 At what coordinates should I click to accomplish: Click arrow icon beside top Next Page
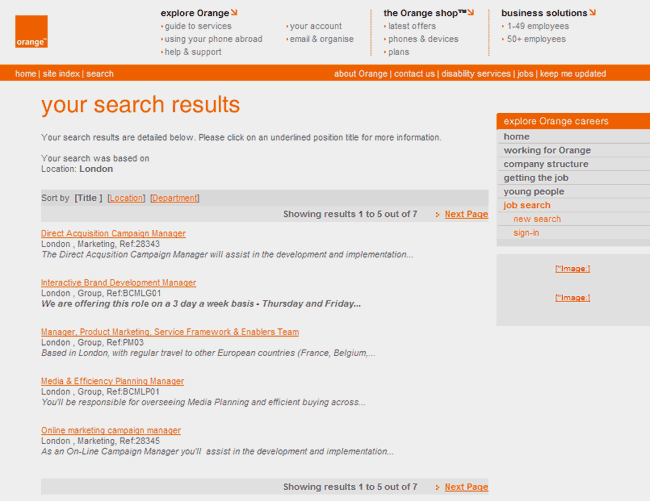point(438,215)
